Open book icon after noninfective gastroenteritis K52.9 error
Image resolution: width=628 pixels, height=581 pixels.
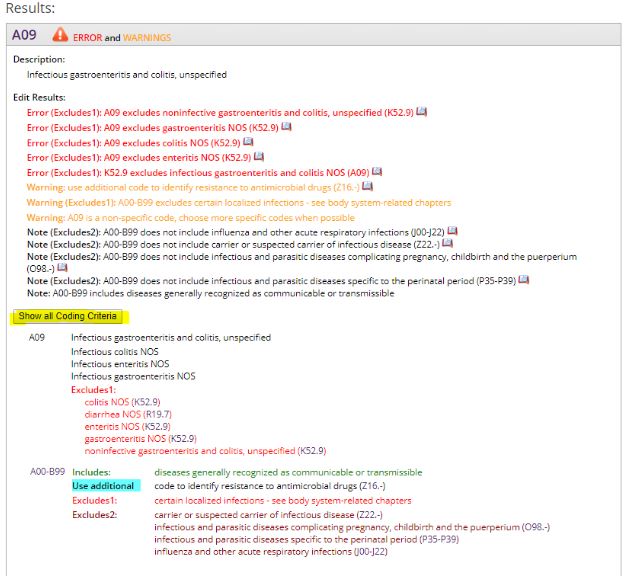point(421,111)
